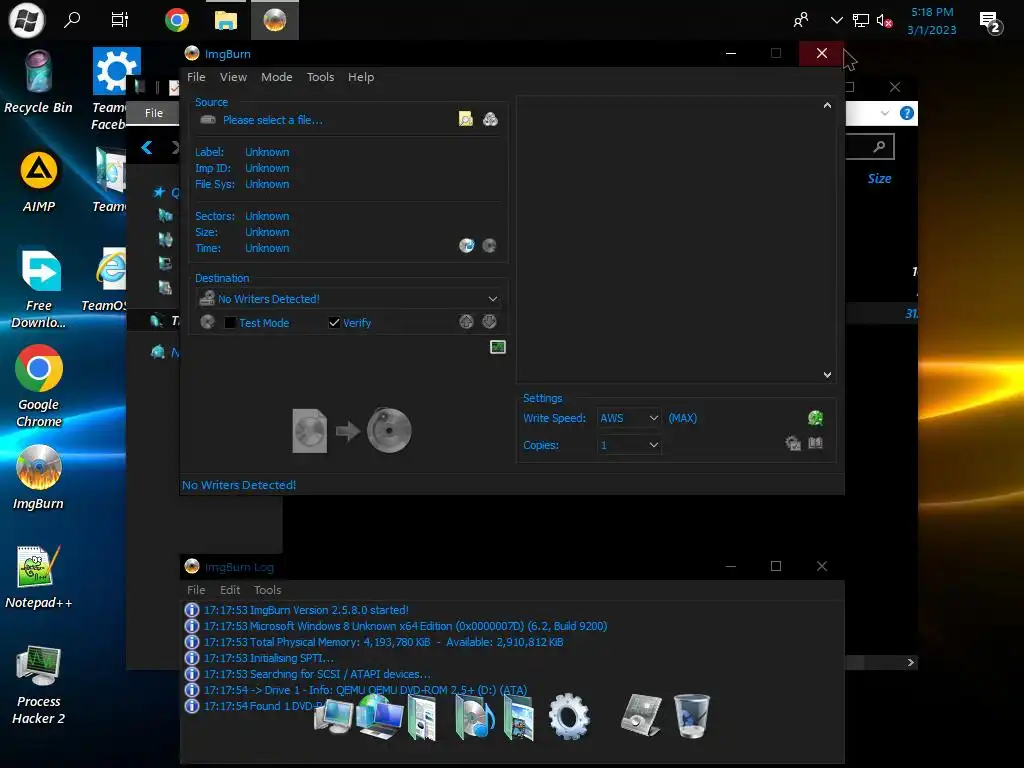
Task: Click the 'No Writers Detected!' status bar text
Action: pyautogui.click(x=239, y=485)
